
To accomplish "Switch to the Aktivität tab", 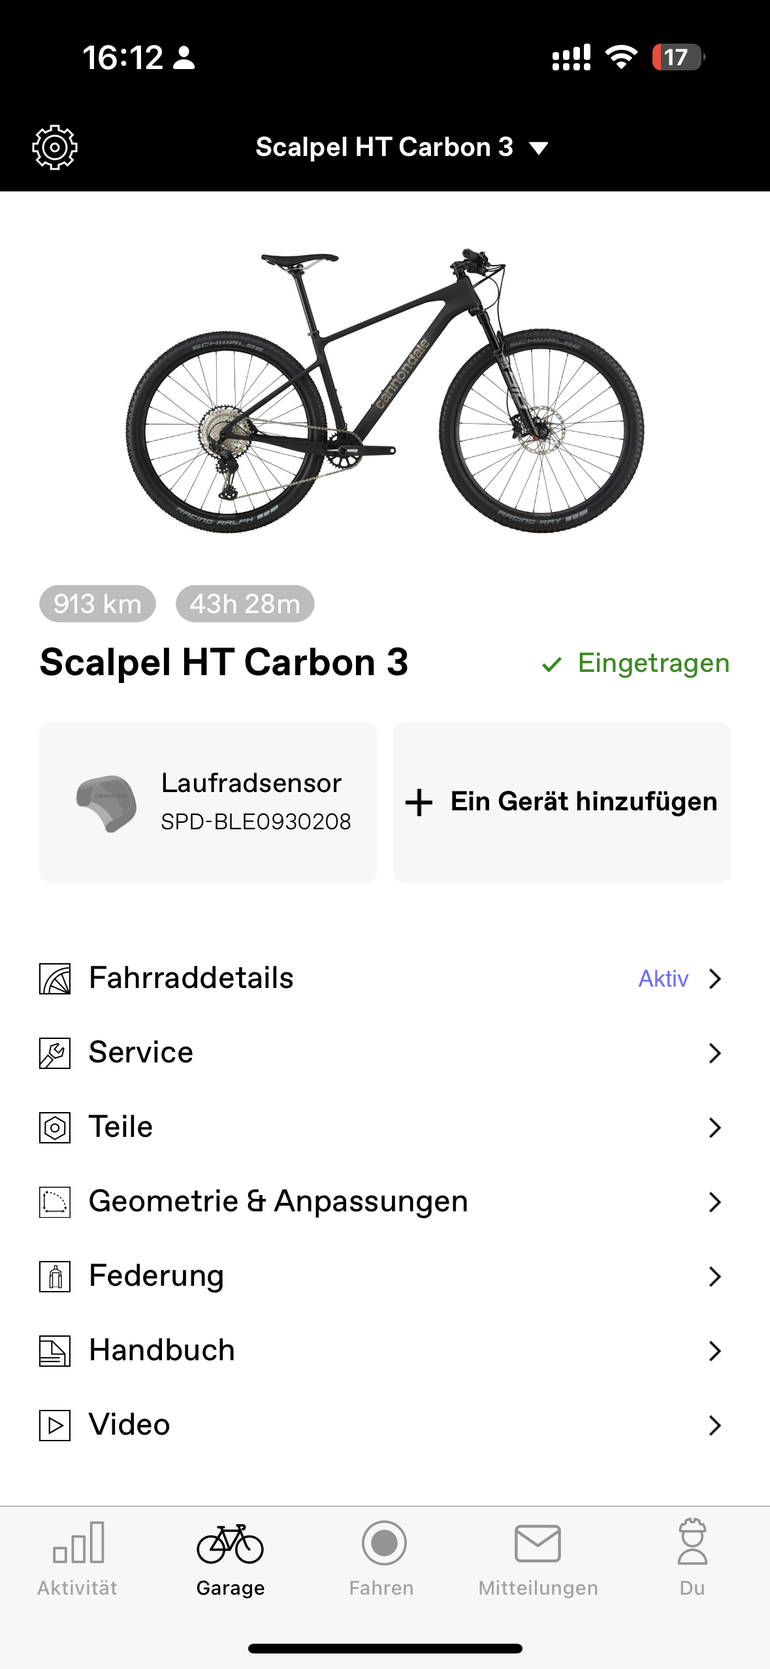I will point(78,1557).
